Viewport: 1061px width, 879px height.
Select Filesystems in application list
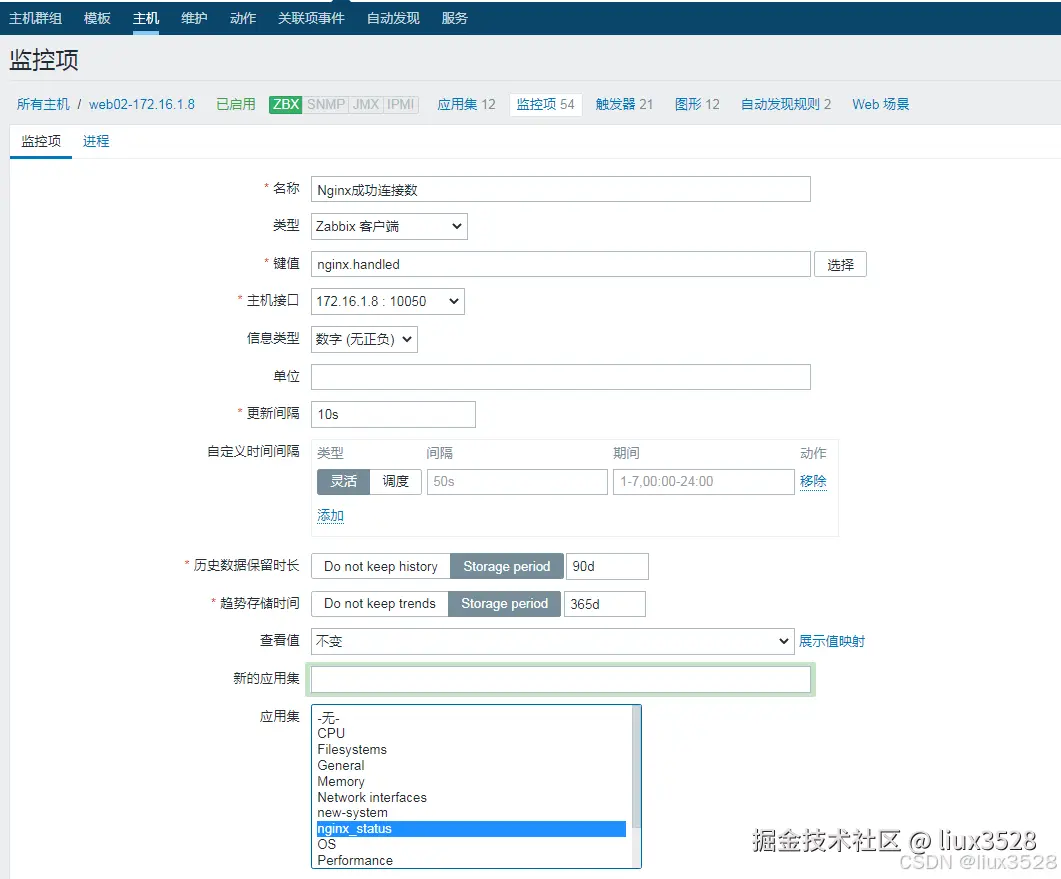(x=471, y=750)
